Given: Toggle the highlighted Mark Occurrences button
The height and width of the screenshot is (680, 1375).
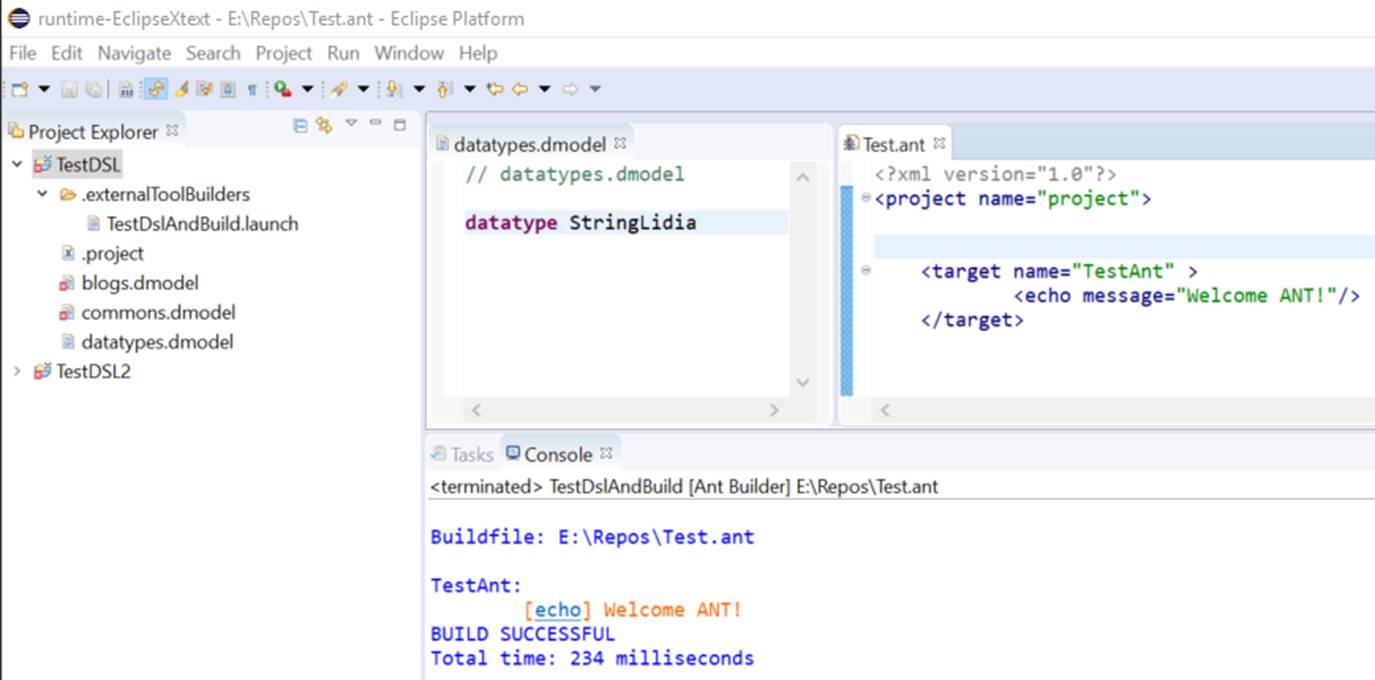Looking at the screenshot, I should click(156, 89).
